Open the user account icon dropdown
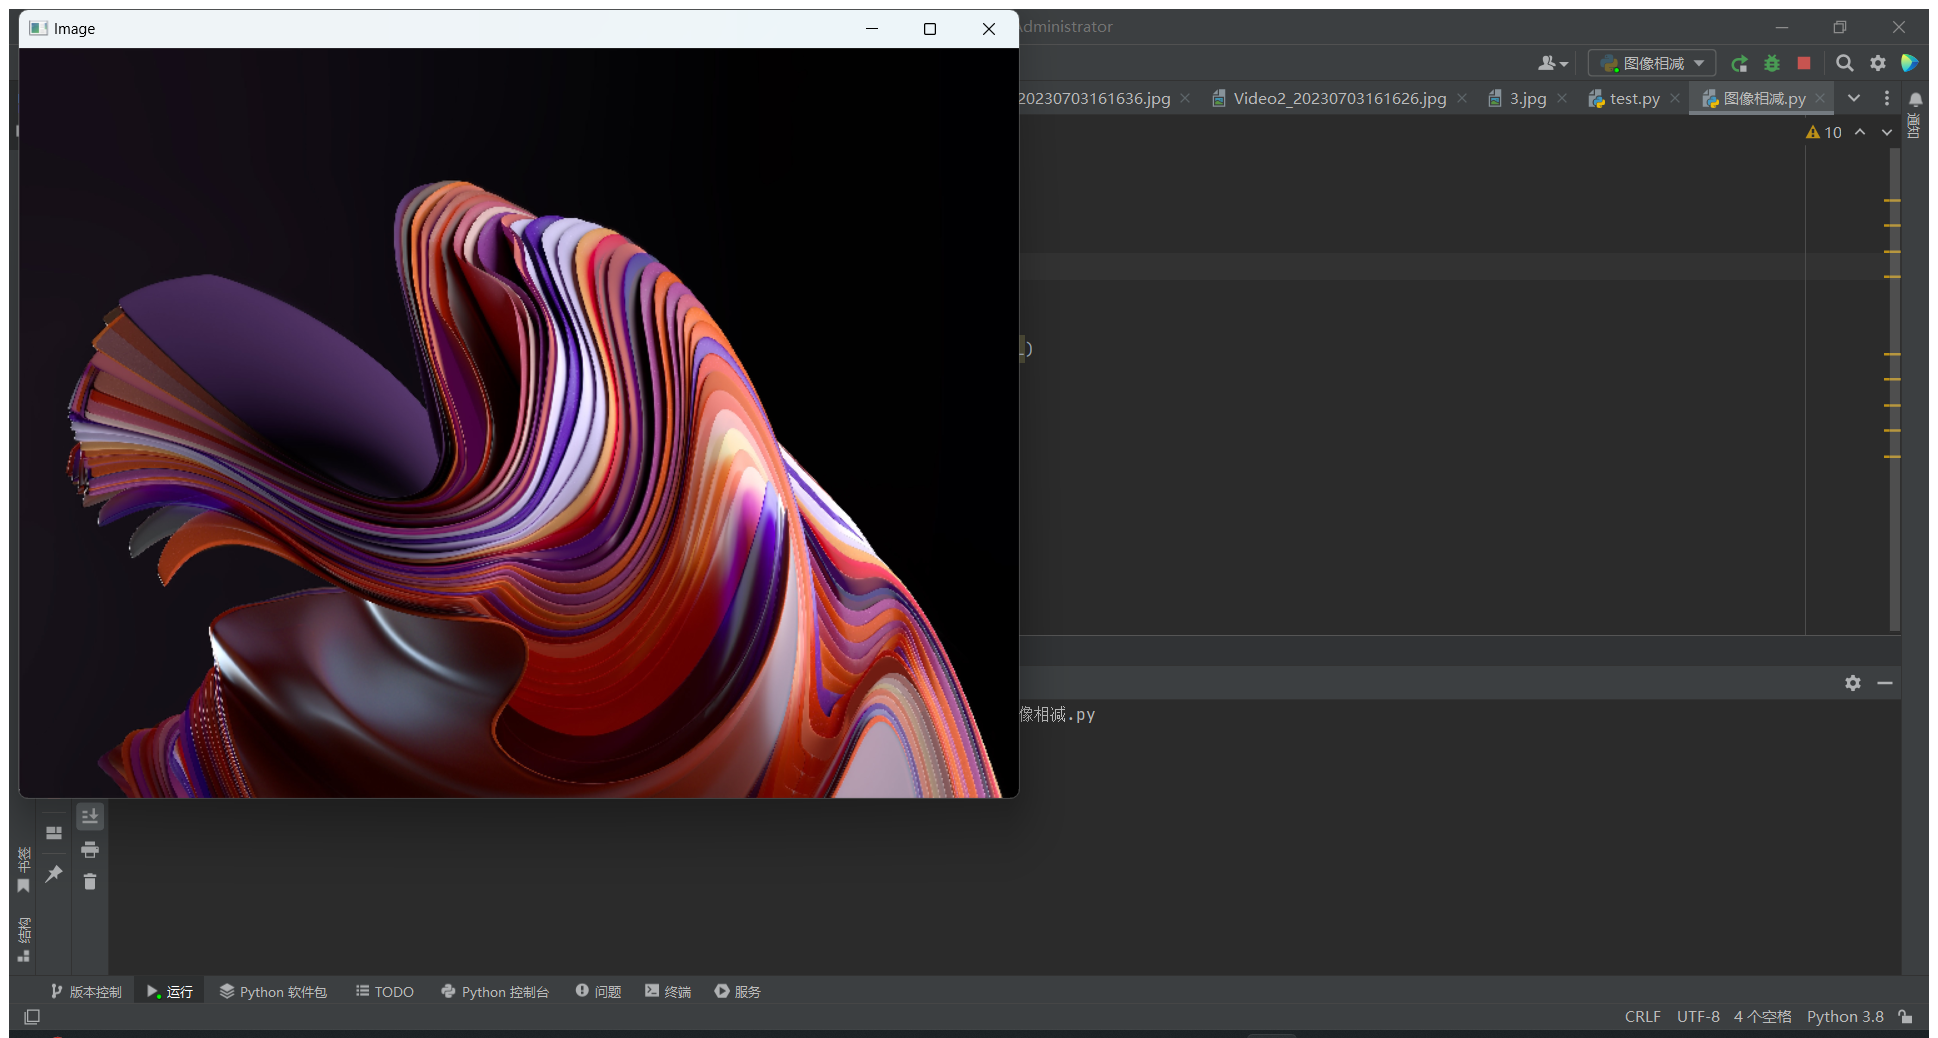Screen dimensions: 1938x1038 click(1552, 63)
